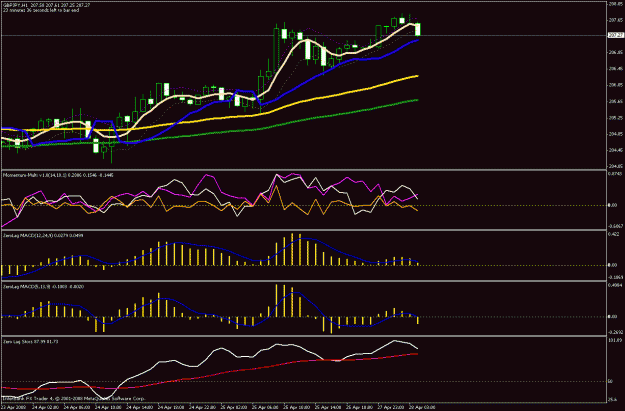Click the 24 Apr 02:00 time axis label
Screen dimensions: 625x411
point(45,408)
